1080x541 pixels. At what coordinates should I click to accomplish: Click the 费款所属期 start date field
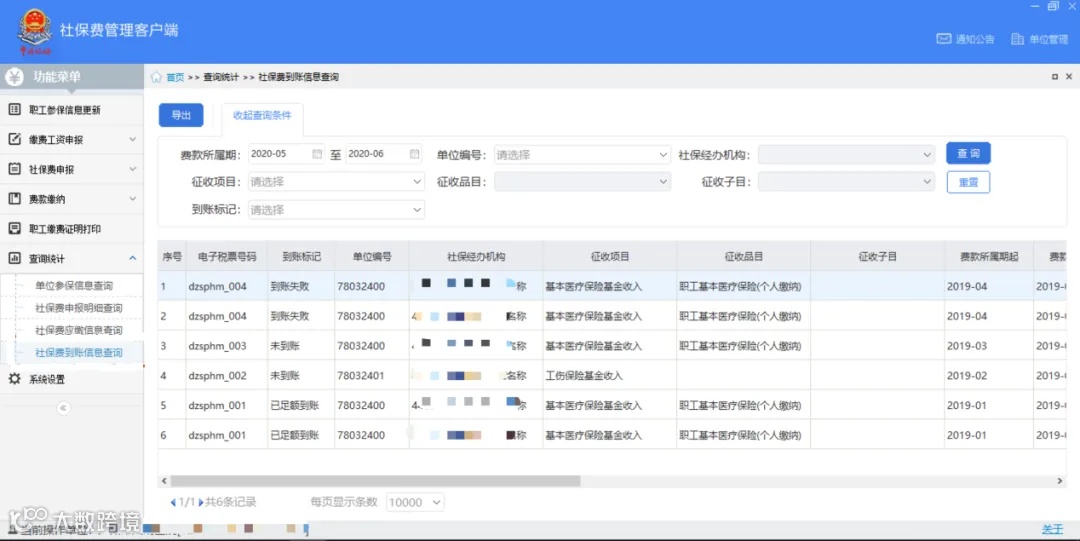click(286, 154)
